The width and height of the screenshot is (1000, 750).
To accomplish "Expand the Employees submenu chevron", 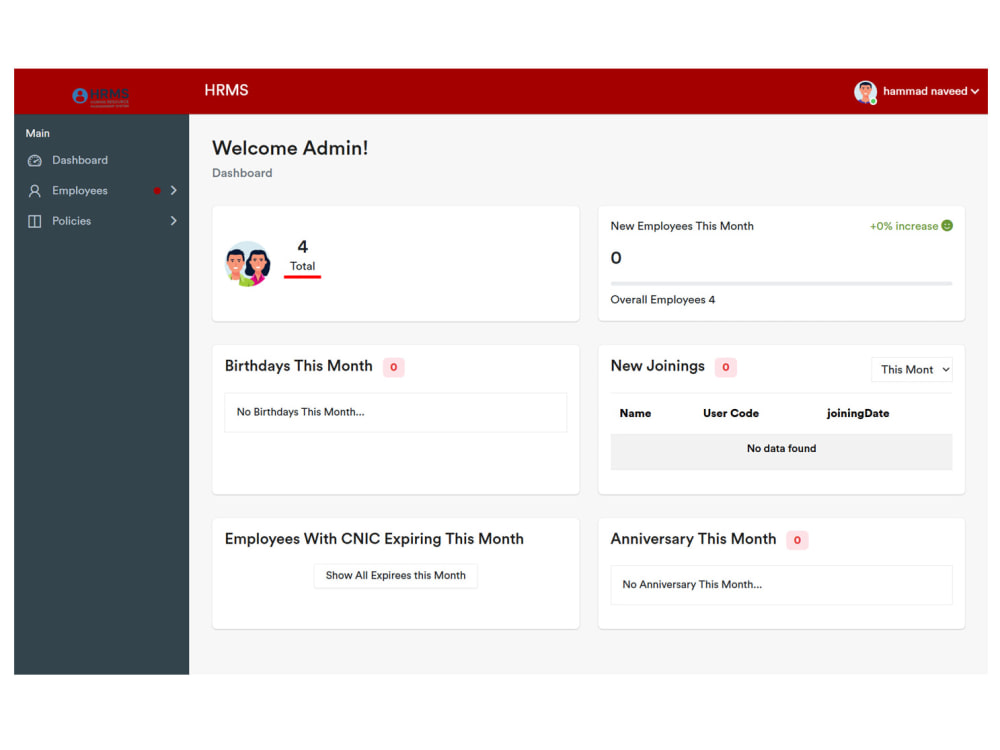I will (x=173, y=191).
